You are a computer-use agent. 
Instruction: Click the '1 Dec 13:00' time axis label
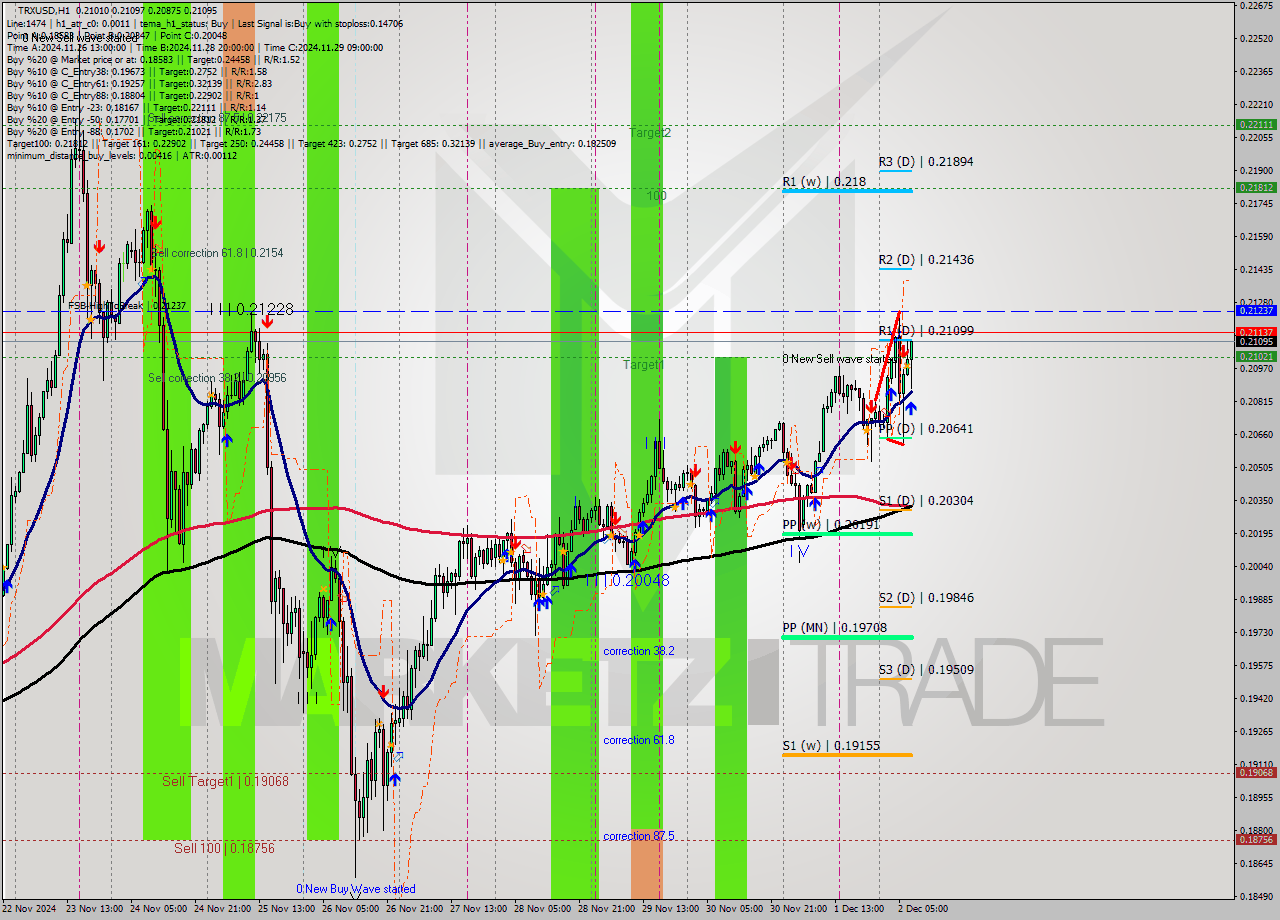tap(860, 909)
